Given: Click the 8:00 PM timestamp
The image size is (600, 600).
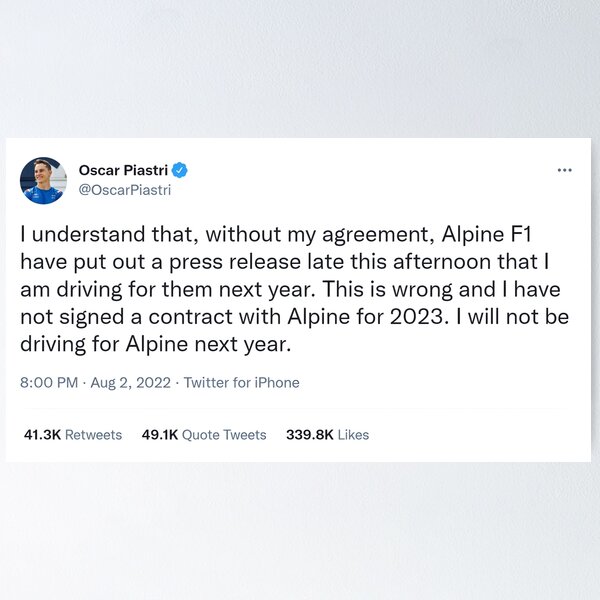Looking at the screenshot, I should (x=47, y=382).
